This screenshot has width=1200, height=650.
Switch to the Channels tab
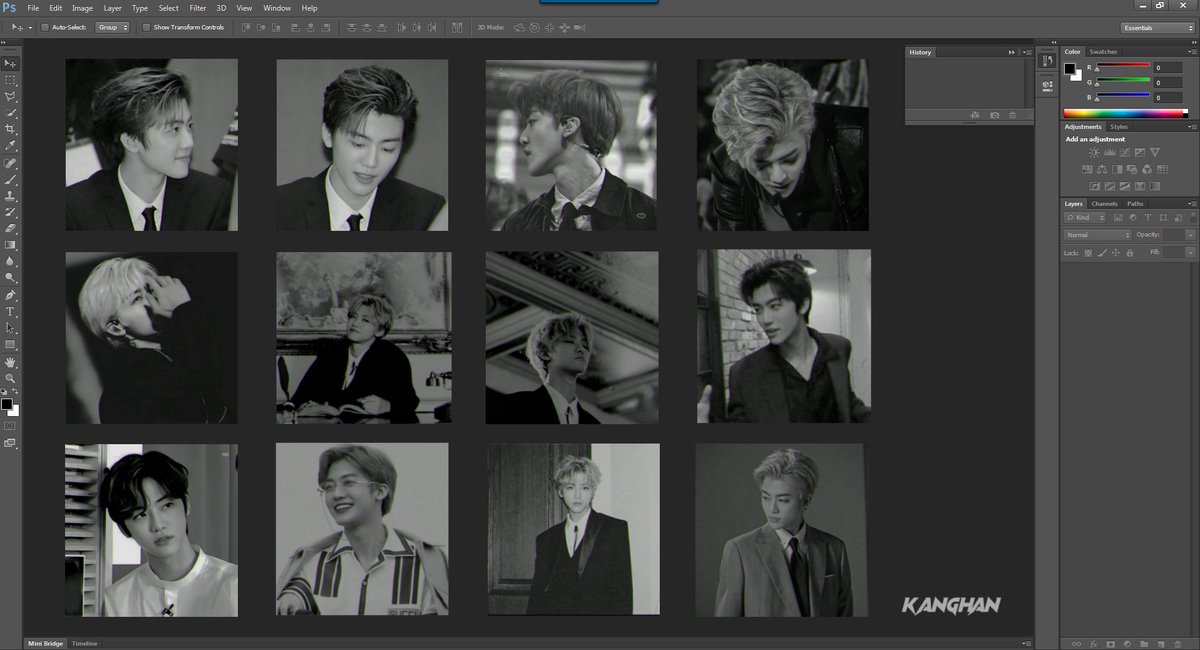(x=1104, y=203)
